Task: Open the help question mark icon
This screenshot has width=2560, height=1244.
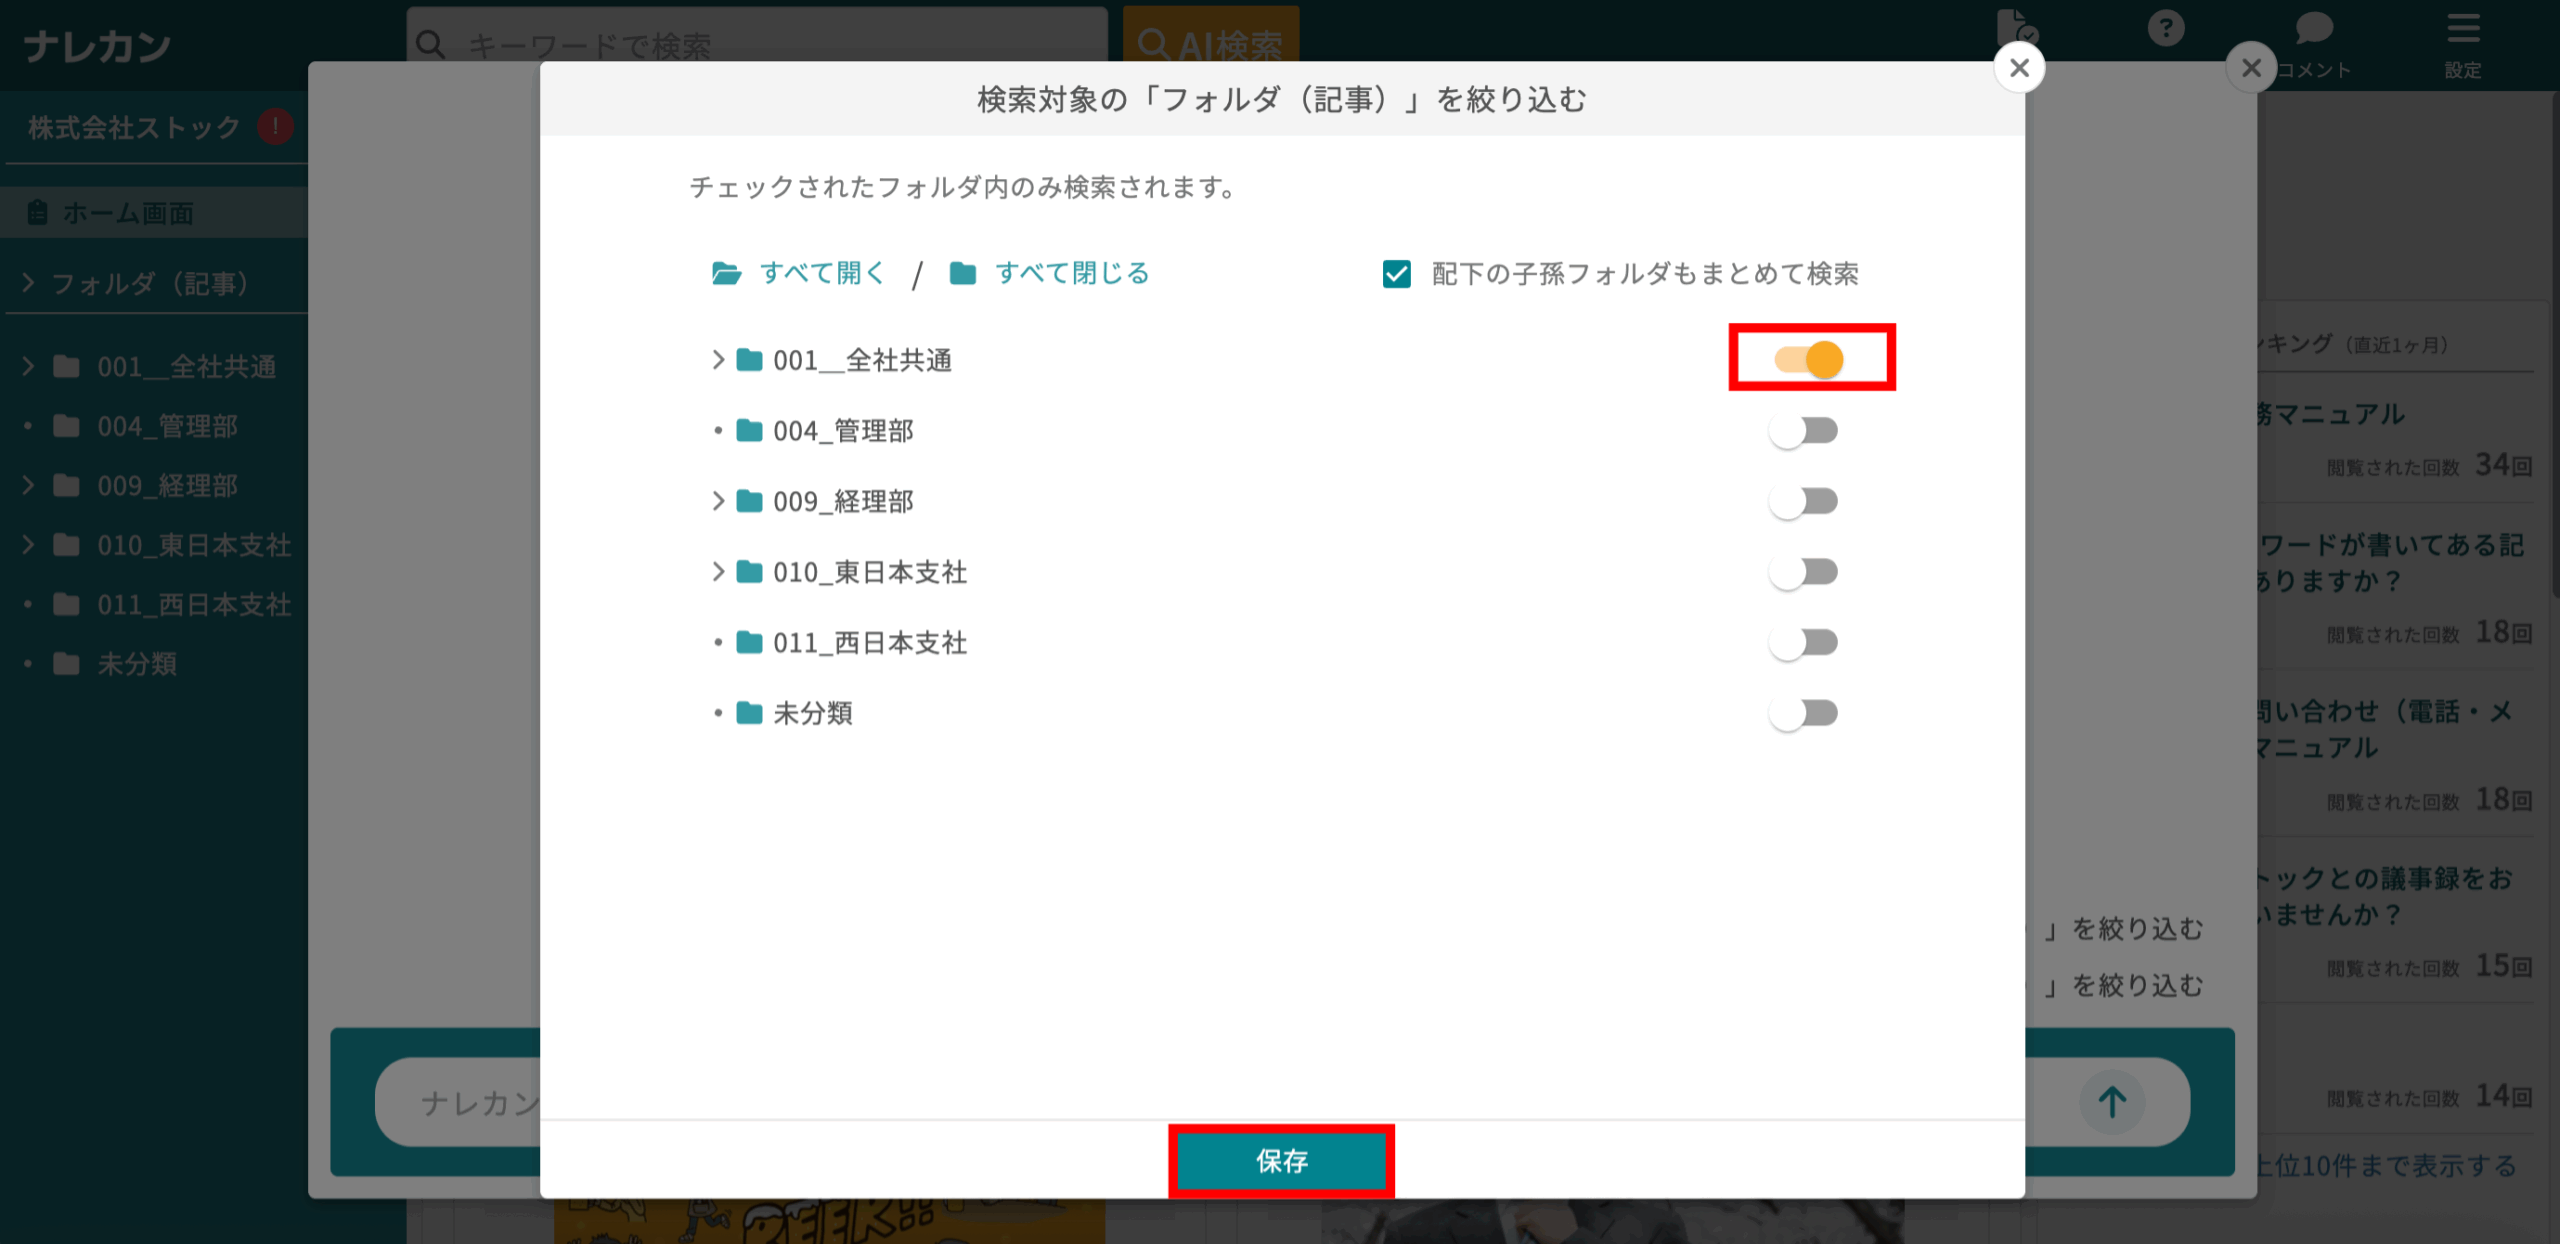Action: point(2166,28)
